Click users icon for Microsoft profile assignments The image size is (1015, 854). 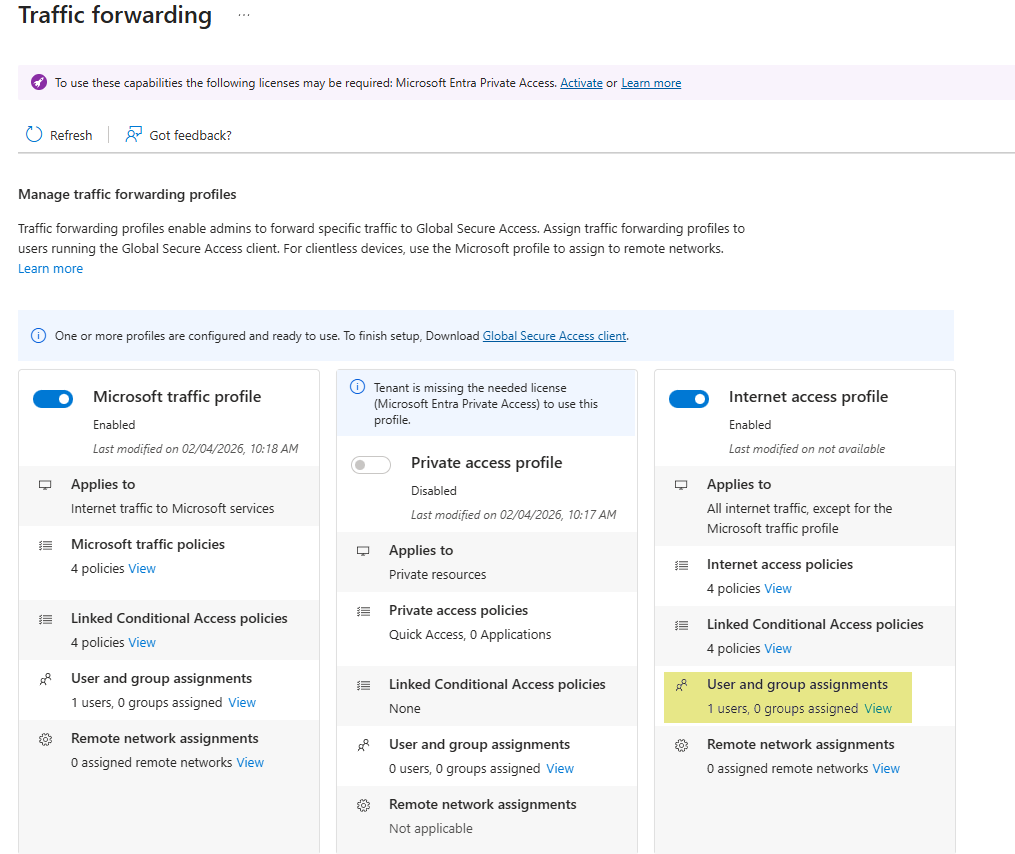45,679
